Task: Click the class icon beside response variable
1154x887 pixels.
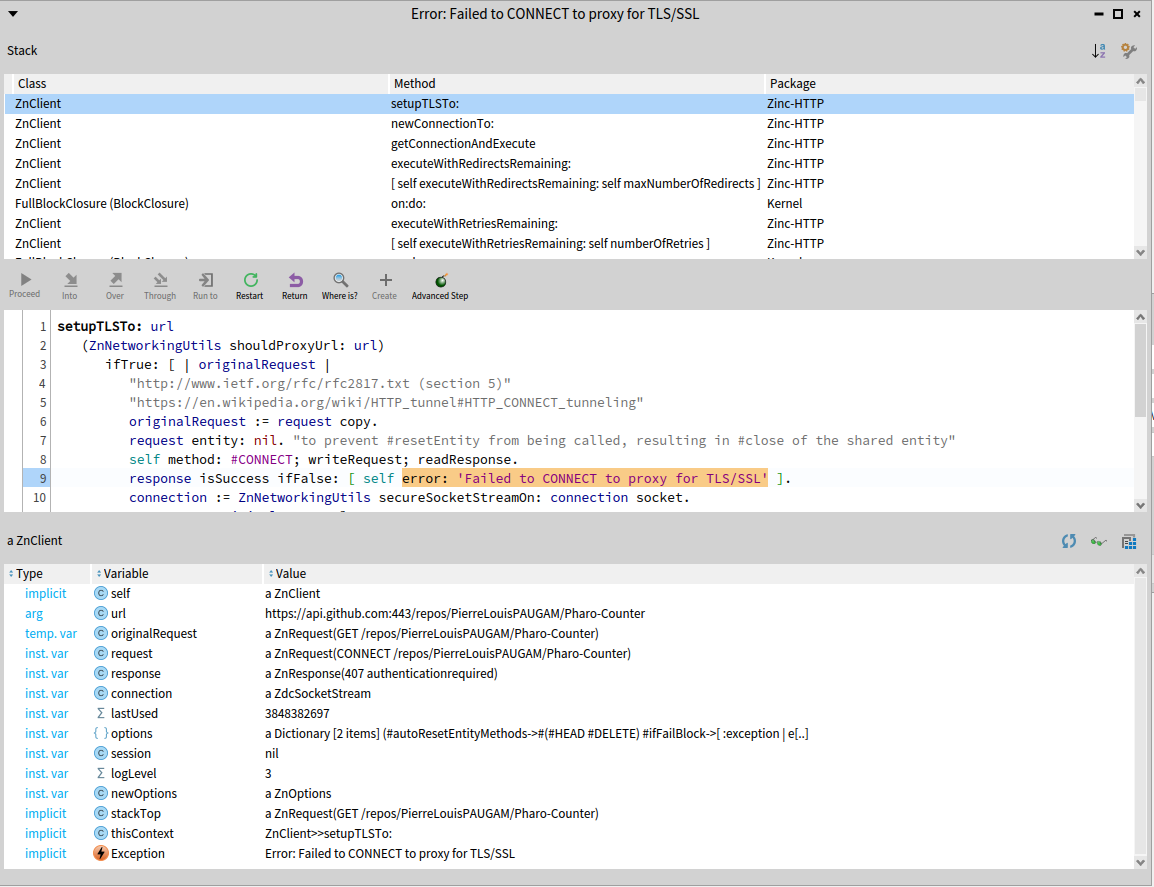Action: pos(101,674)
